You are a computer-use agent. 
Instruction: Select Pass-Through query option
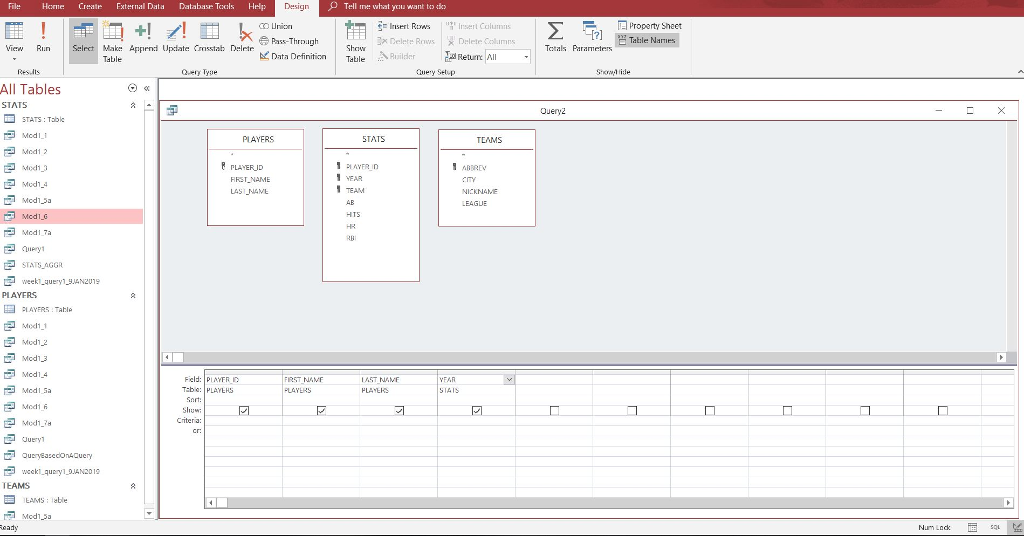289,41
